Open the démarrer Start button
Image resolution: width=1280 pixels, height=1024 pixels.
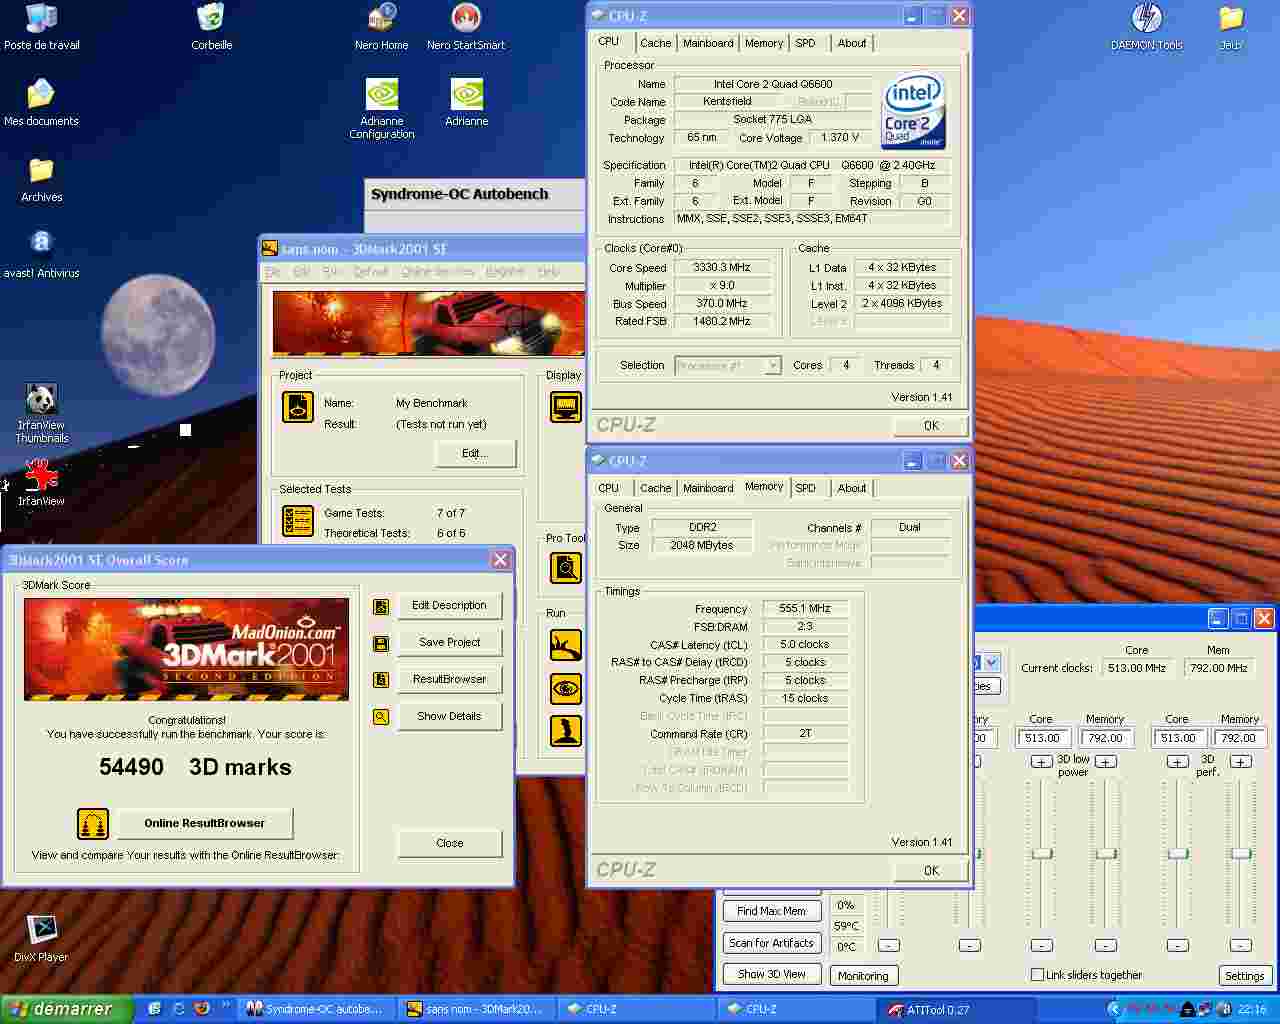(67, 1009)
